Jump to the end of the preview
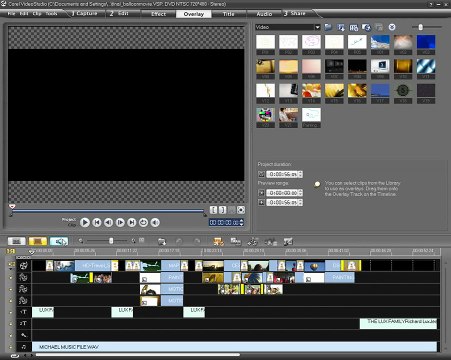Screen dimensions: 451x360 coord(132,222)
